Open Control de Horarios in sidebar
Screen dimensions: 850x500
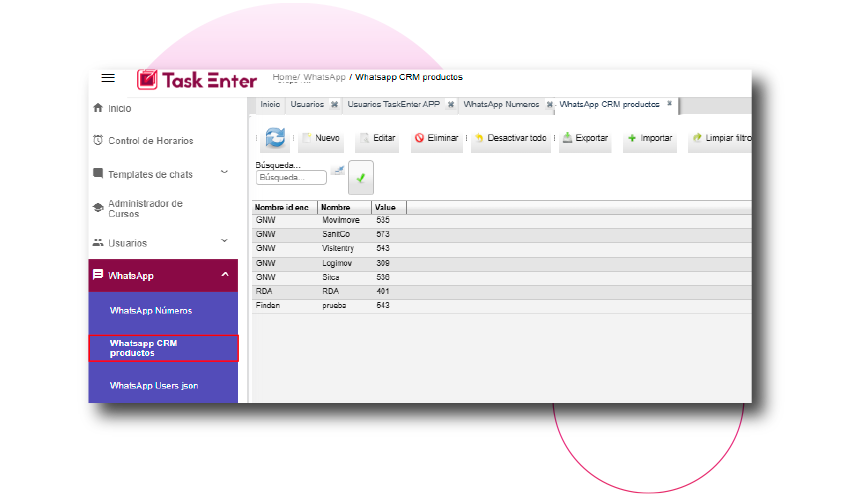pos(150,141)
